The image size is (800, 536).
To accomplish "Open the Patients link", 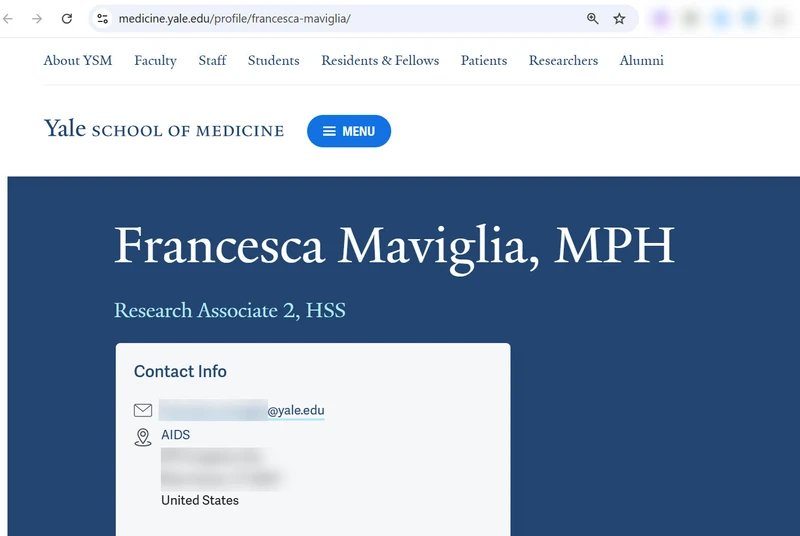I will 484,61.
